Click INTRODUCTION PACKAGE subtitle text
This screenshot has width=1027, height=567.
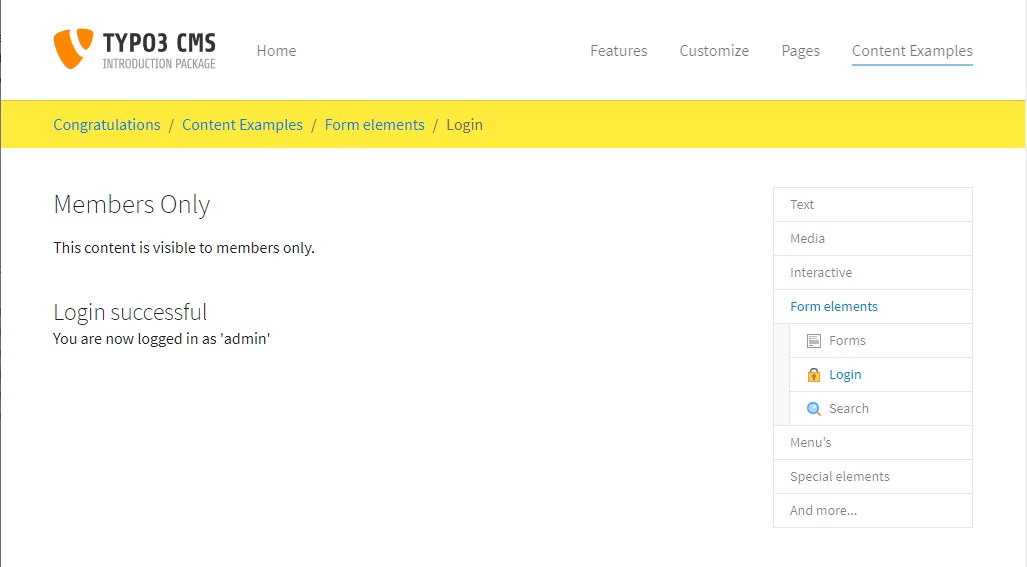point(159,64)
